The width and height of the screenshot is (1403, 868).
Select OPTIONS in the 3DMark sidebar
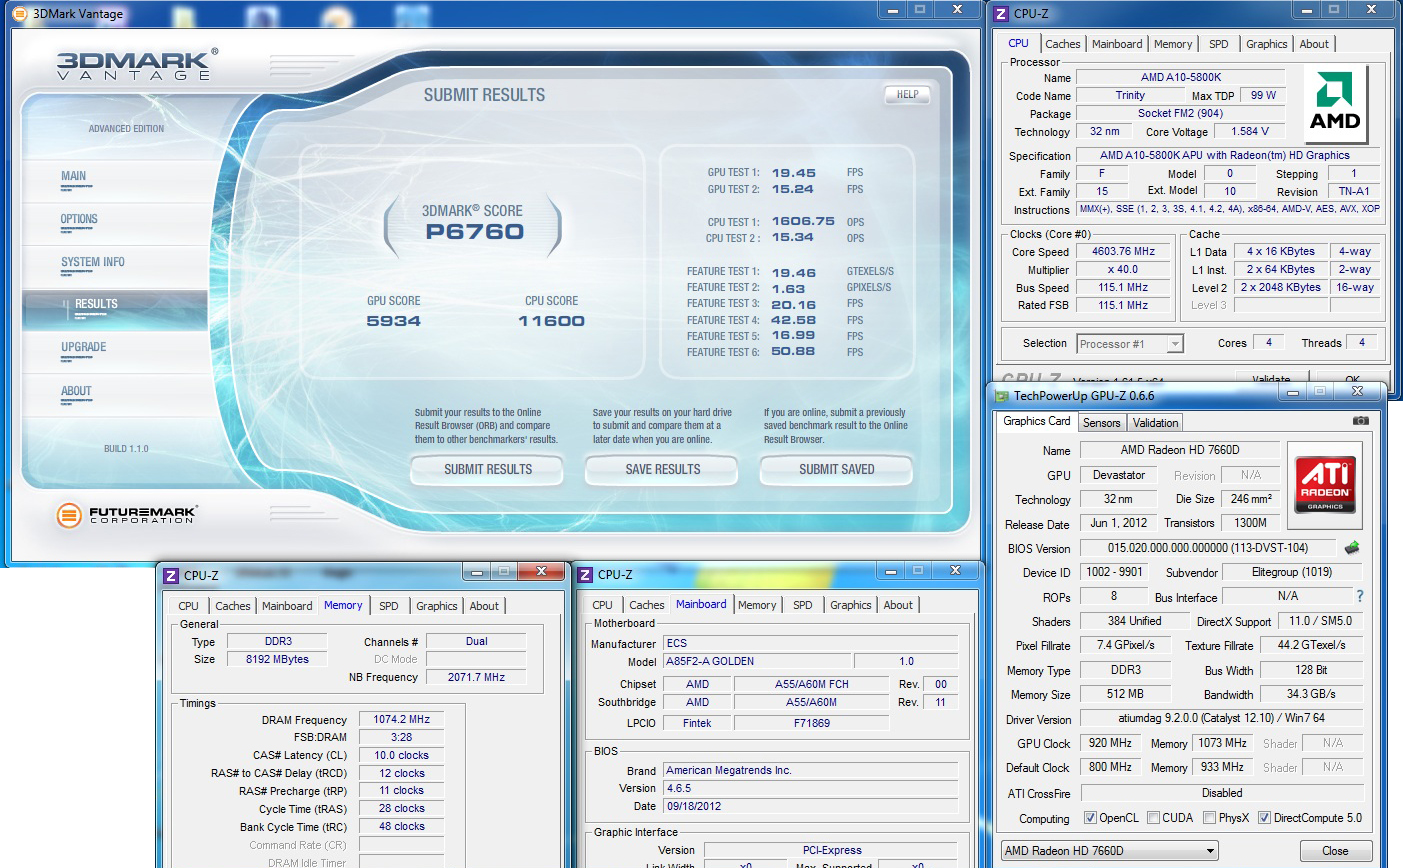79,219
